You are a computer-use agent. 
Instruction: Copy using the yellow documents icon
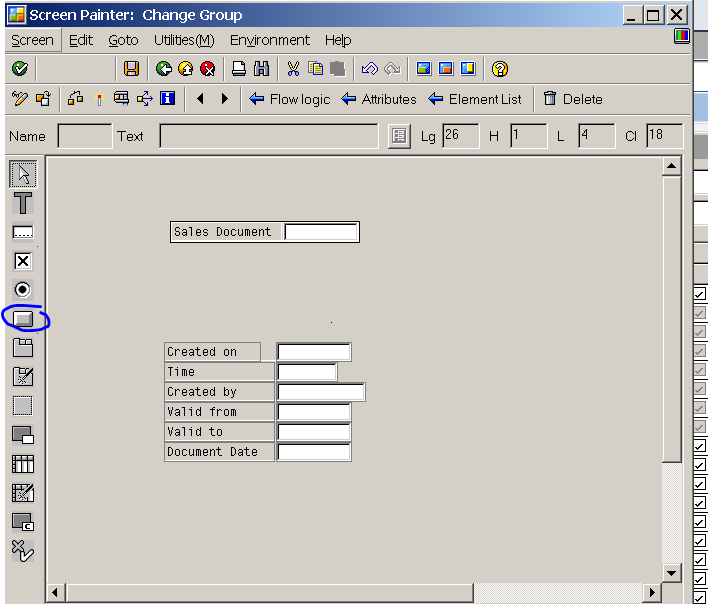point(316,69)
